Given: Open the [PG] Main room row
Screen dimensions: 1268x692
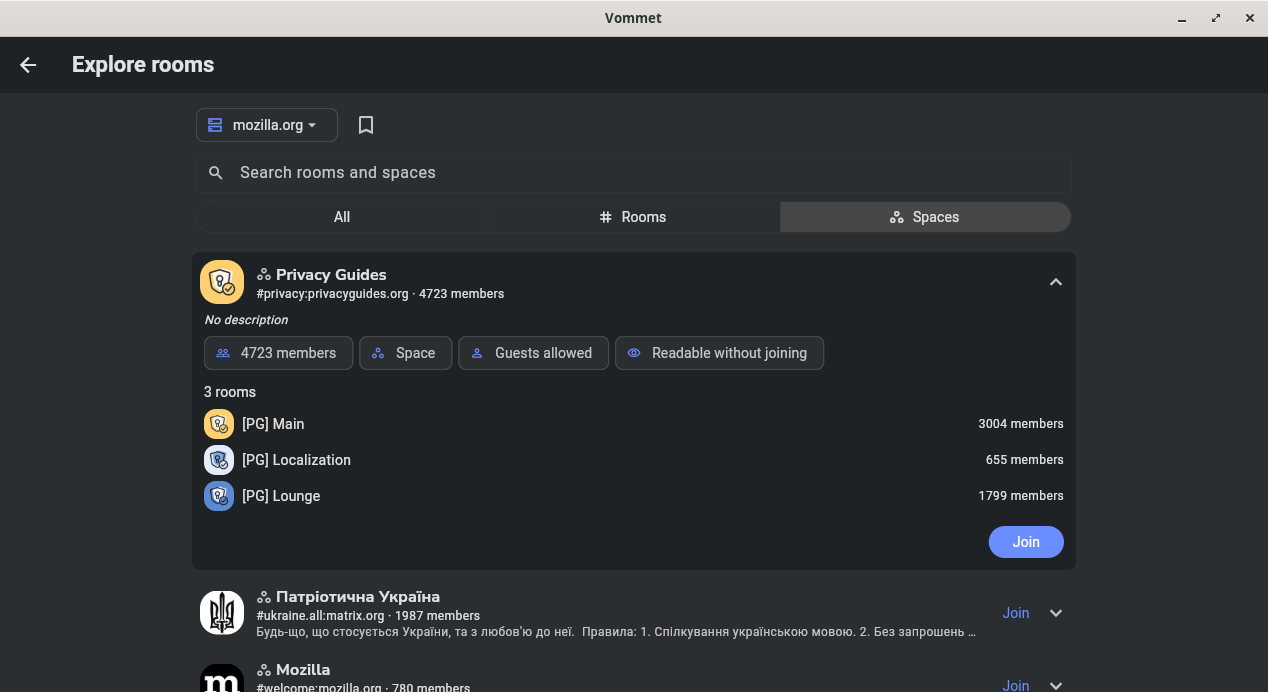Looking at the screenshot, I should coord(634,424).
